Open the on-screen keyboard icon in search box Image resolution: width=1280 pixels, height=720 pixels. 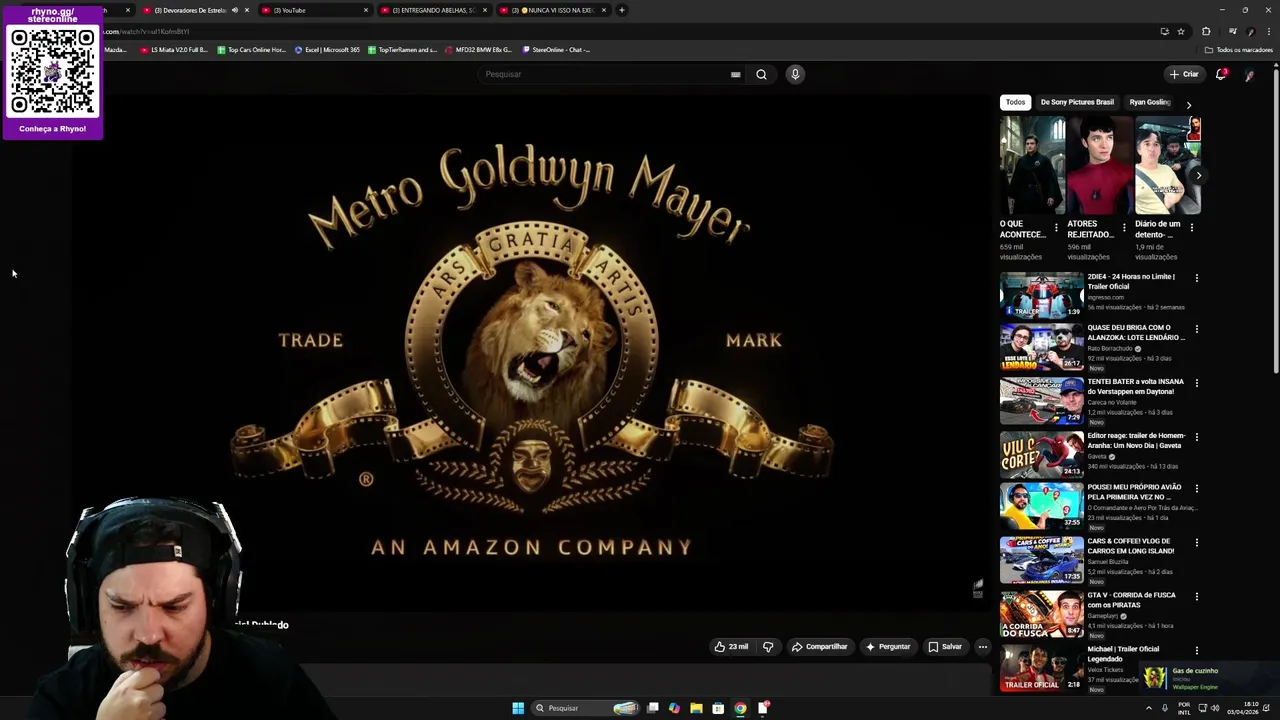pos(735,74)
